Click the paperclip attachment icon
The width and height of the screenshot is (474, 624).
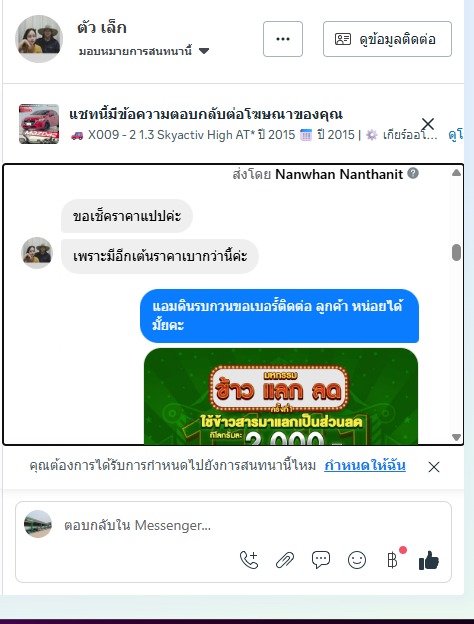point(285,560)
